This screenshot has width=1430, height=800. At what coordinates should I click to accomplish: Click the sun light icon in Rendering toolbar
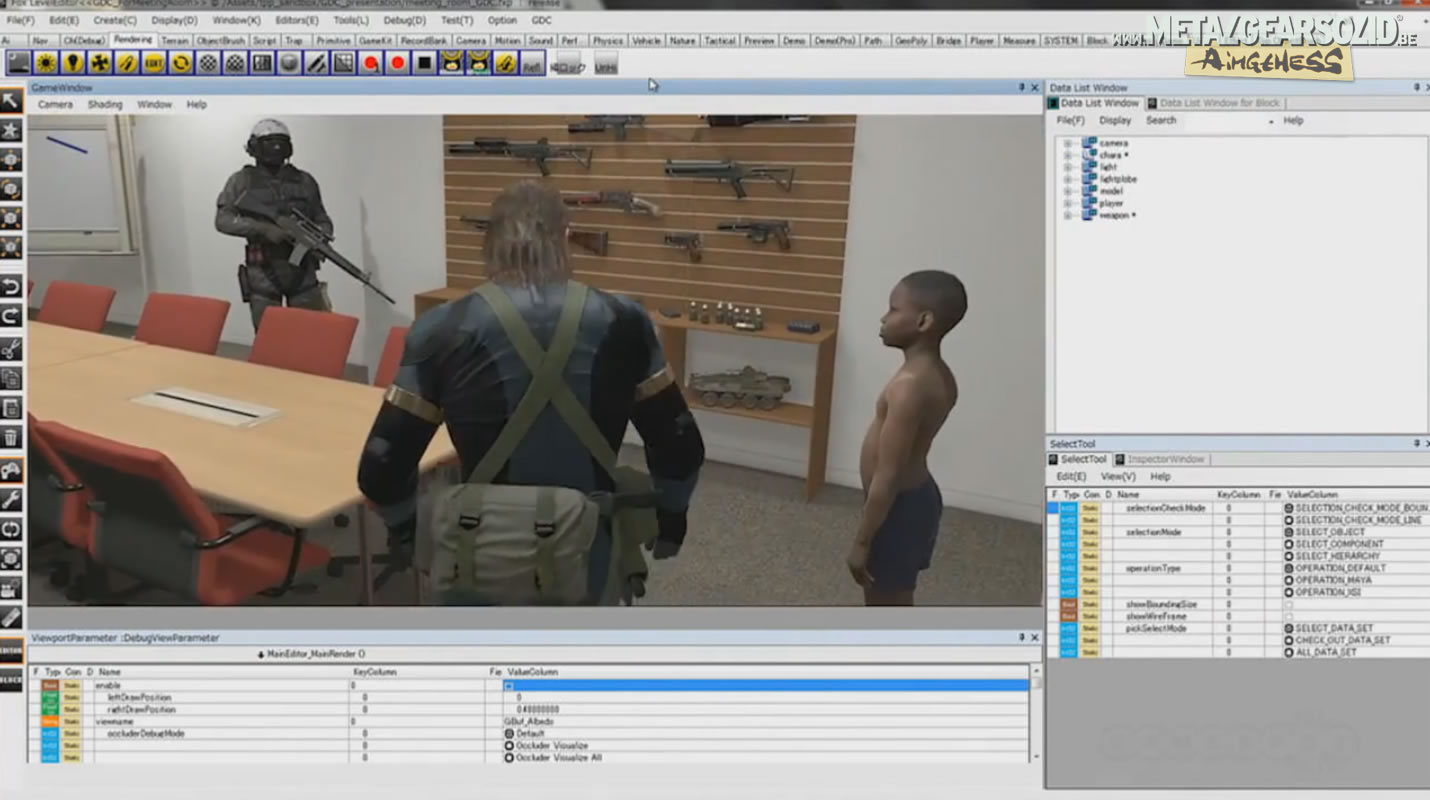point(46,63)
